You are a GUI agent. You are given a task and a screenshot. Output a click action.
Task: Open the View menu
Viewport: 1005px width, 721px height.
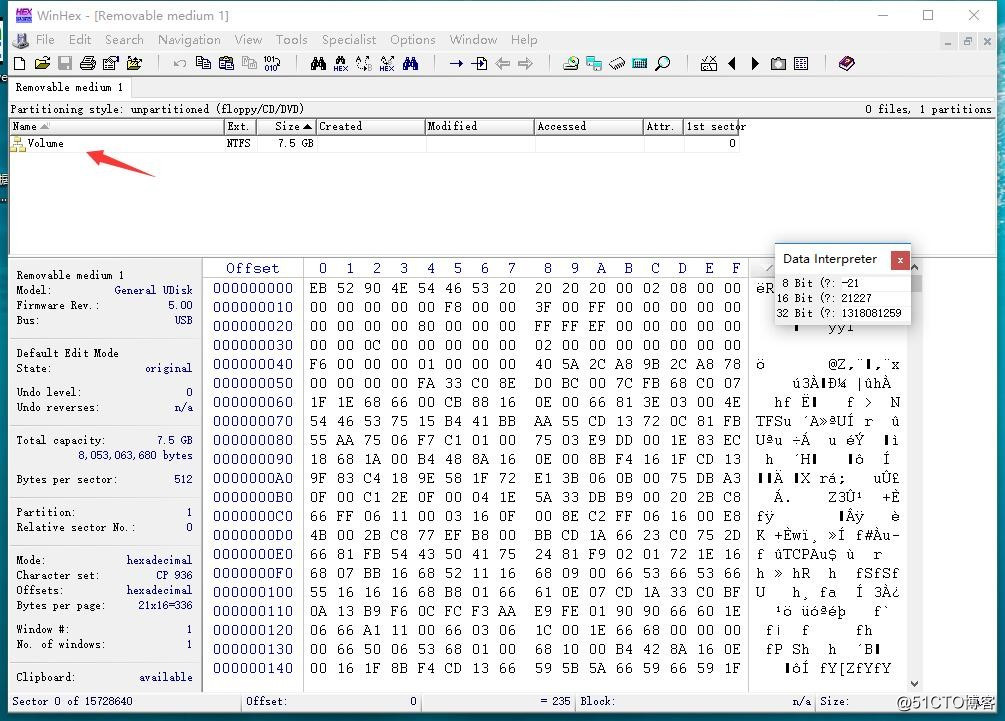point(248,40)
